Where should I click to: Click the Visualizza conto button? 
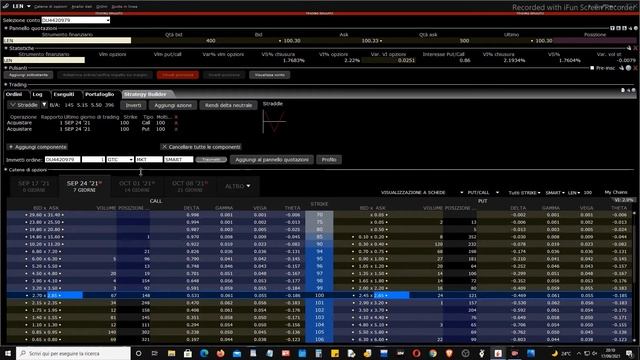point(269,75)
